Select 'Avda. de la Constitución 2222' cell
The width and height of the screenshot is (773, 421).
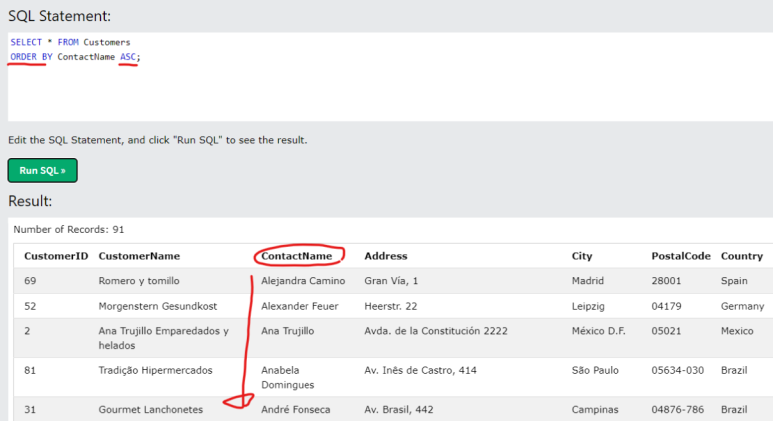point(436,331)
